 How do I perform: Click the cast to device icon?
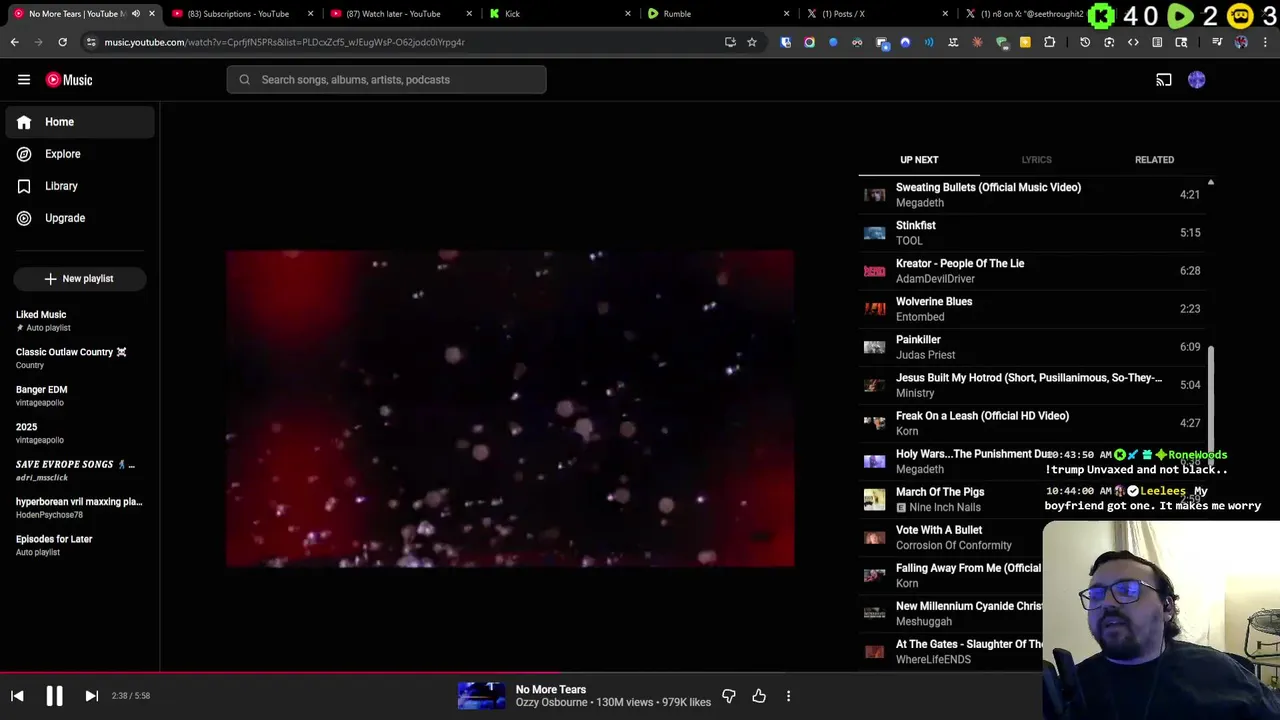pos(1164,80)
